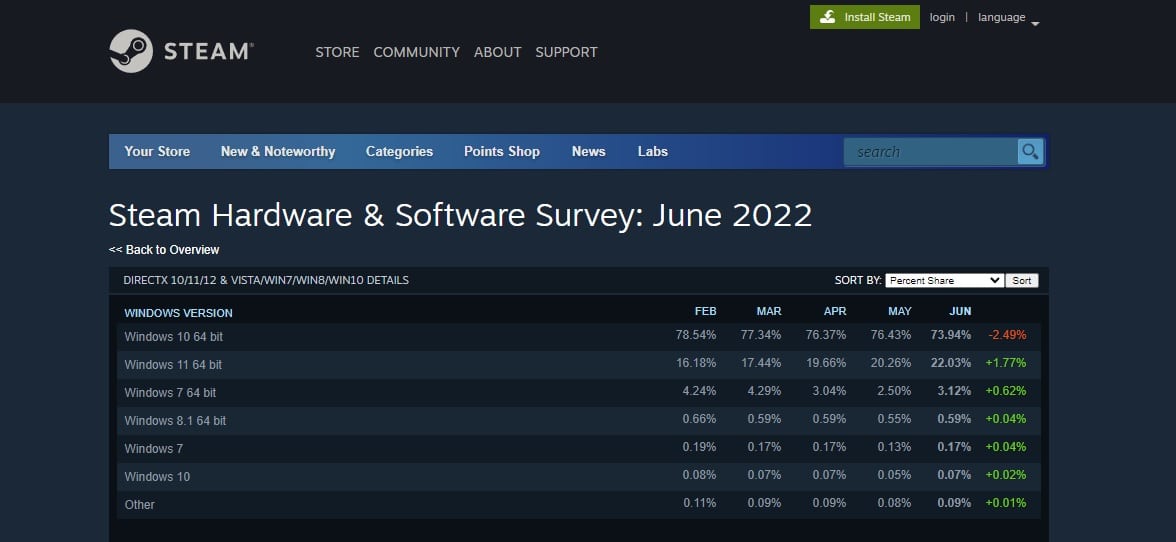Screen dimensions: 1176x542
Task: Open the Points Shop tab
Action: point(502,151)
